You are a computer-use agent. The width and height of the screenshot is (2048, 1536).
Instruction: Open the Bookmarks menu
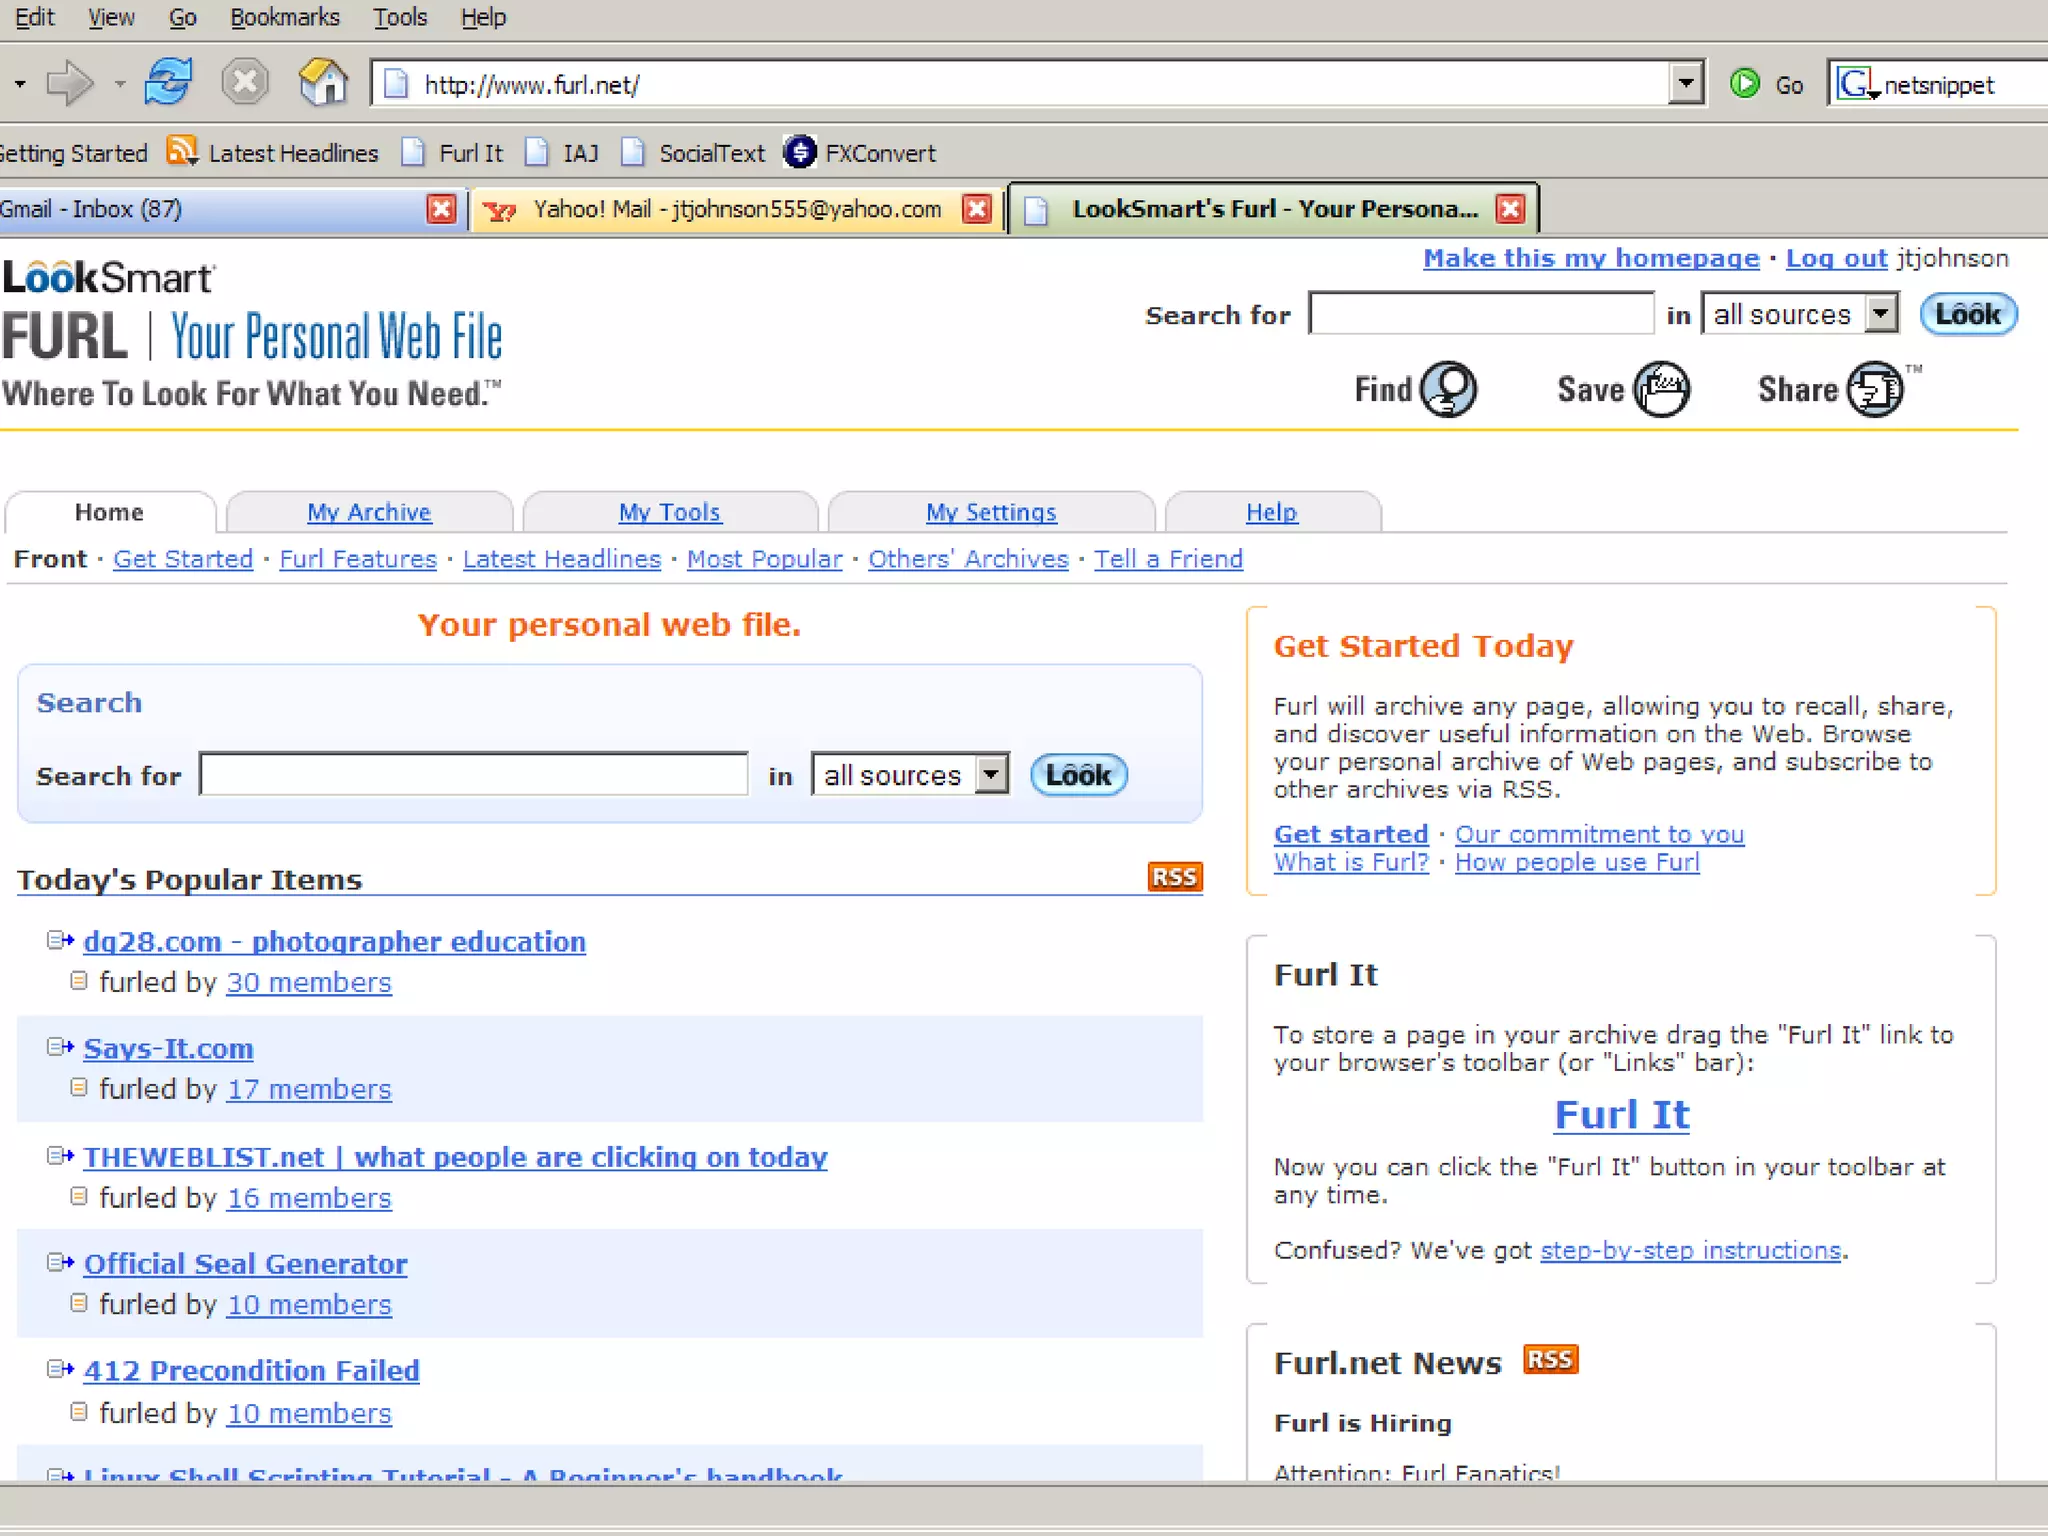(285, 17)
